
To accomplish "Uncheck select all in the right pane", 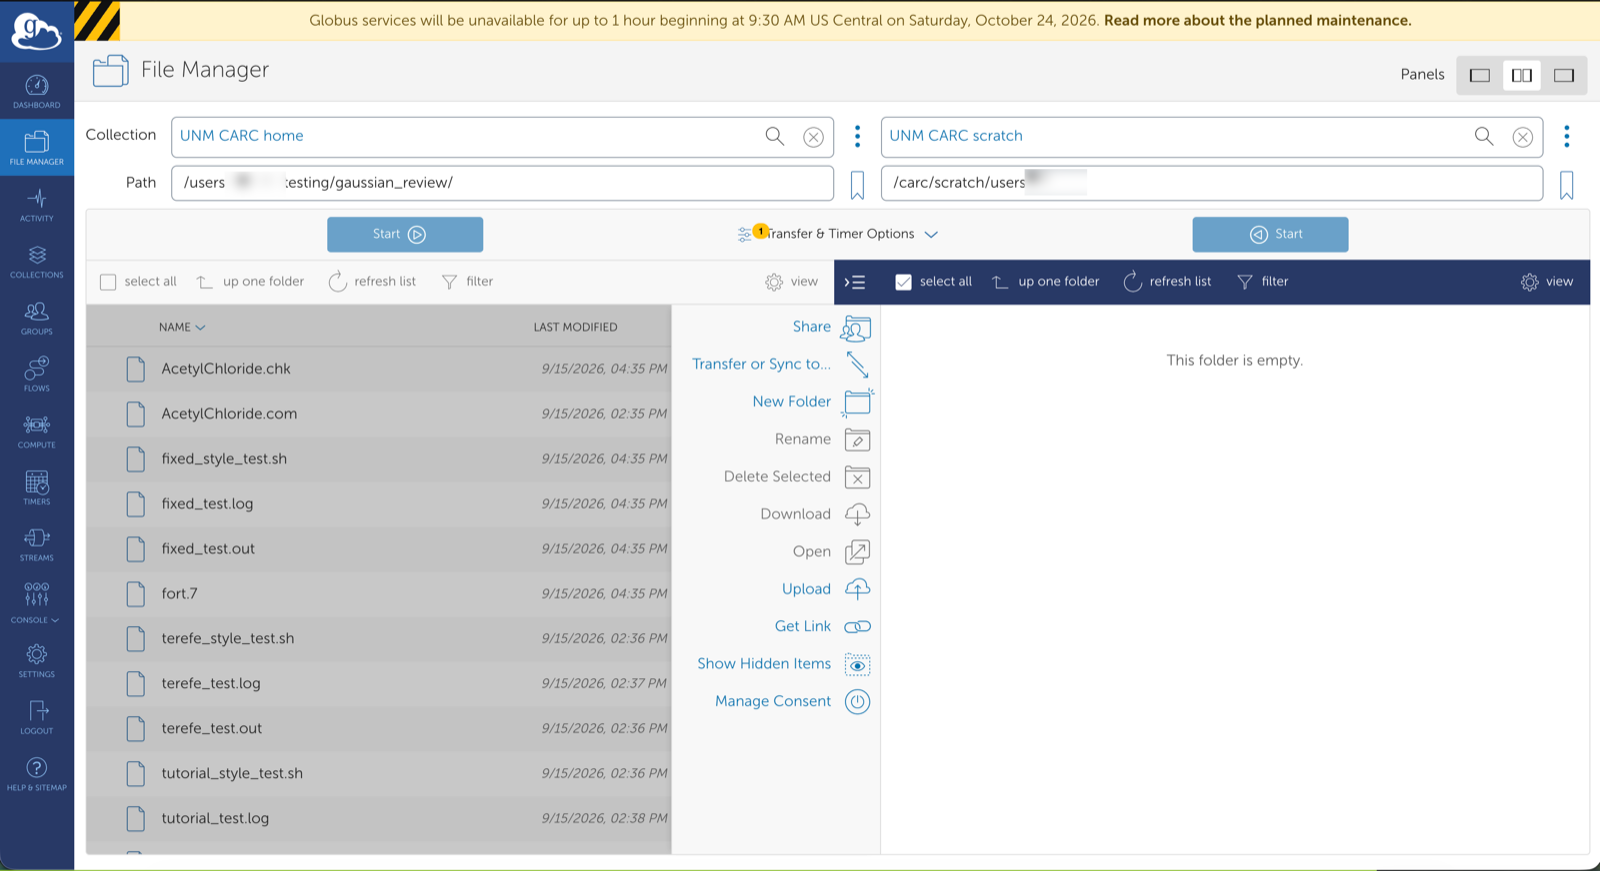I will [x=903, y=282].
